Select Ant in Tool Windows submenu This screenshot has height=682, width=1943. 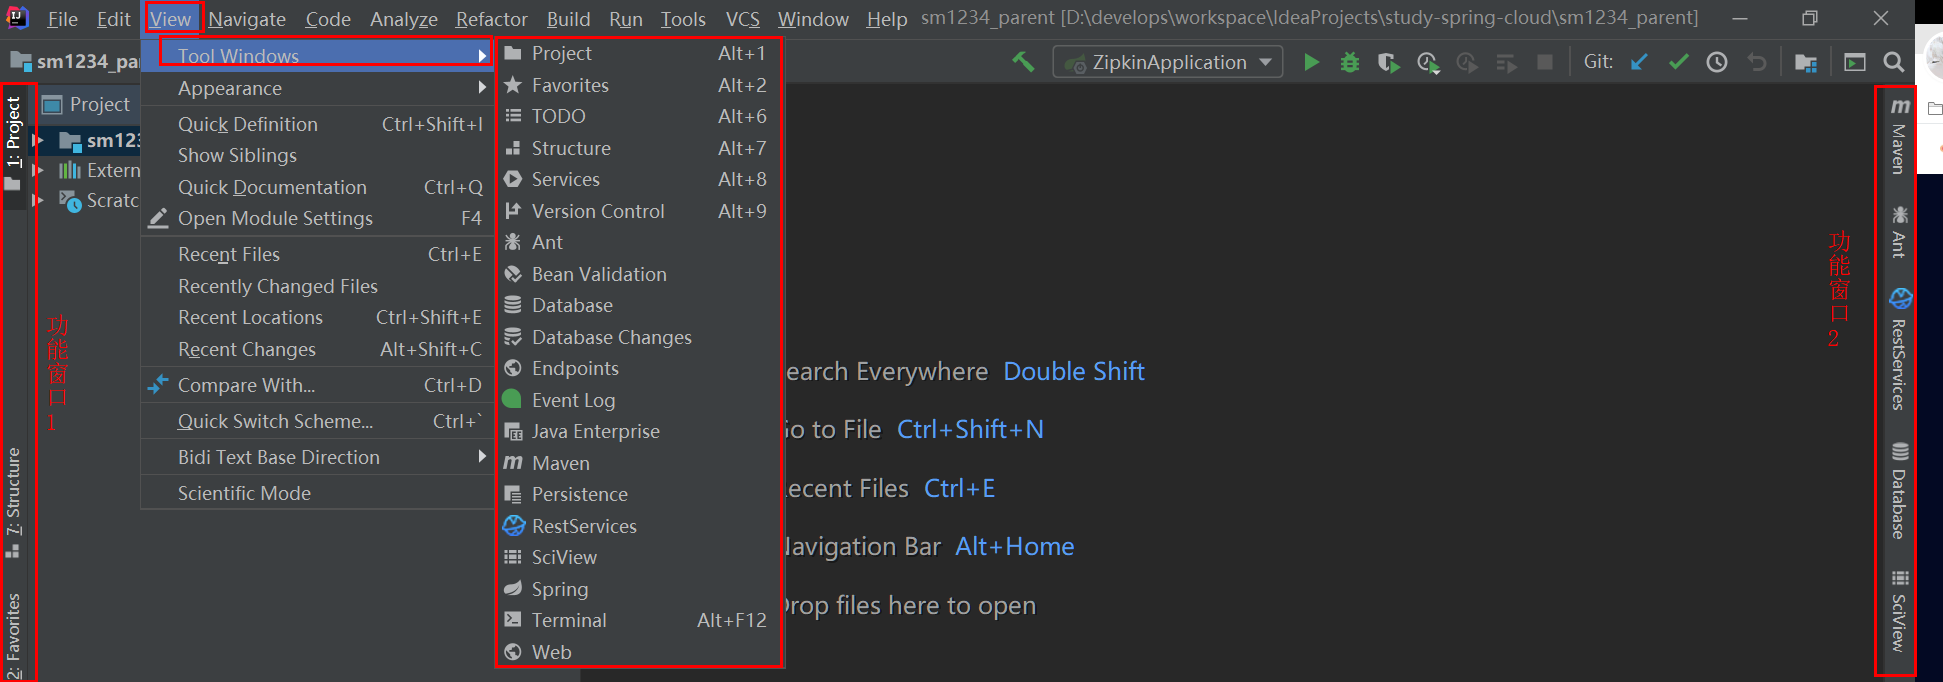638,242
